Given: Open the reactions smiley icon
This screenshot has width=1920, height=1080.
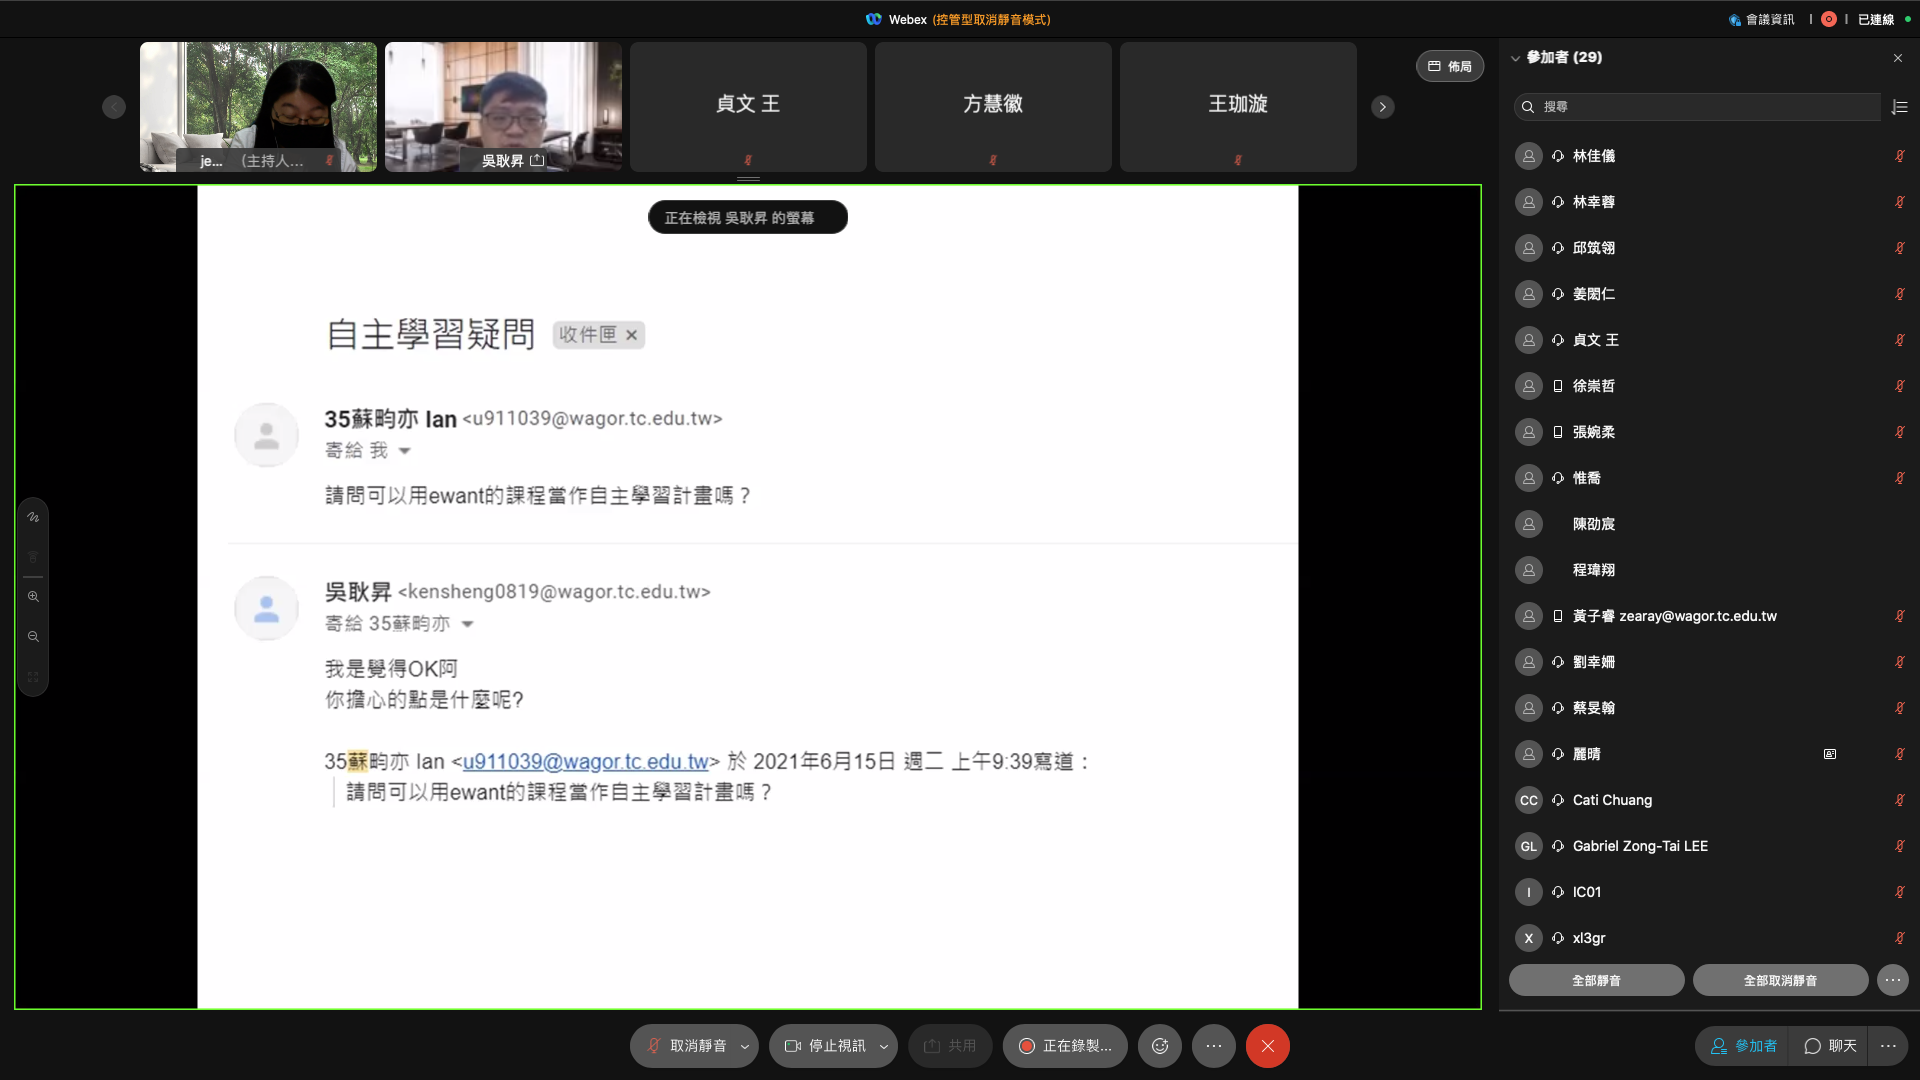Looking at the screenshot, I should 1160,1046.
